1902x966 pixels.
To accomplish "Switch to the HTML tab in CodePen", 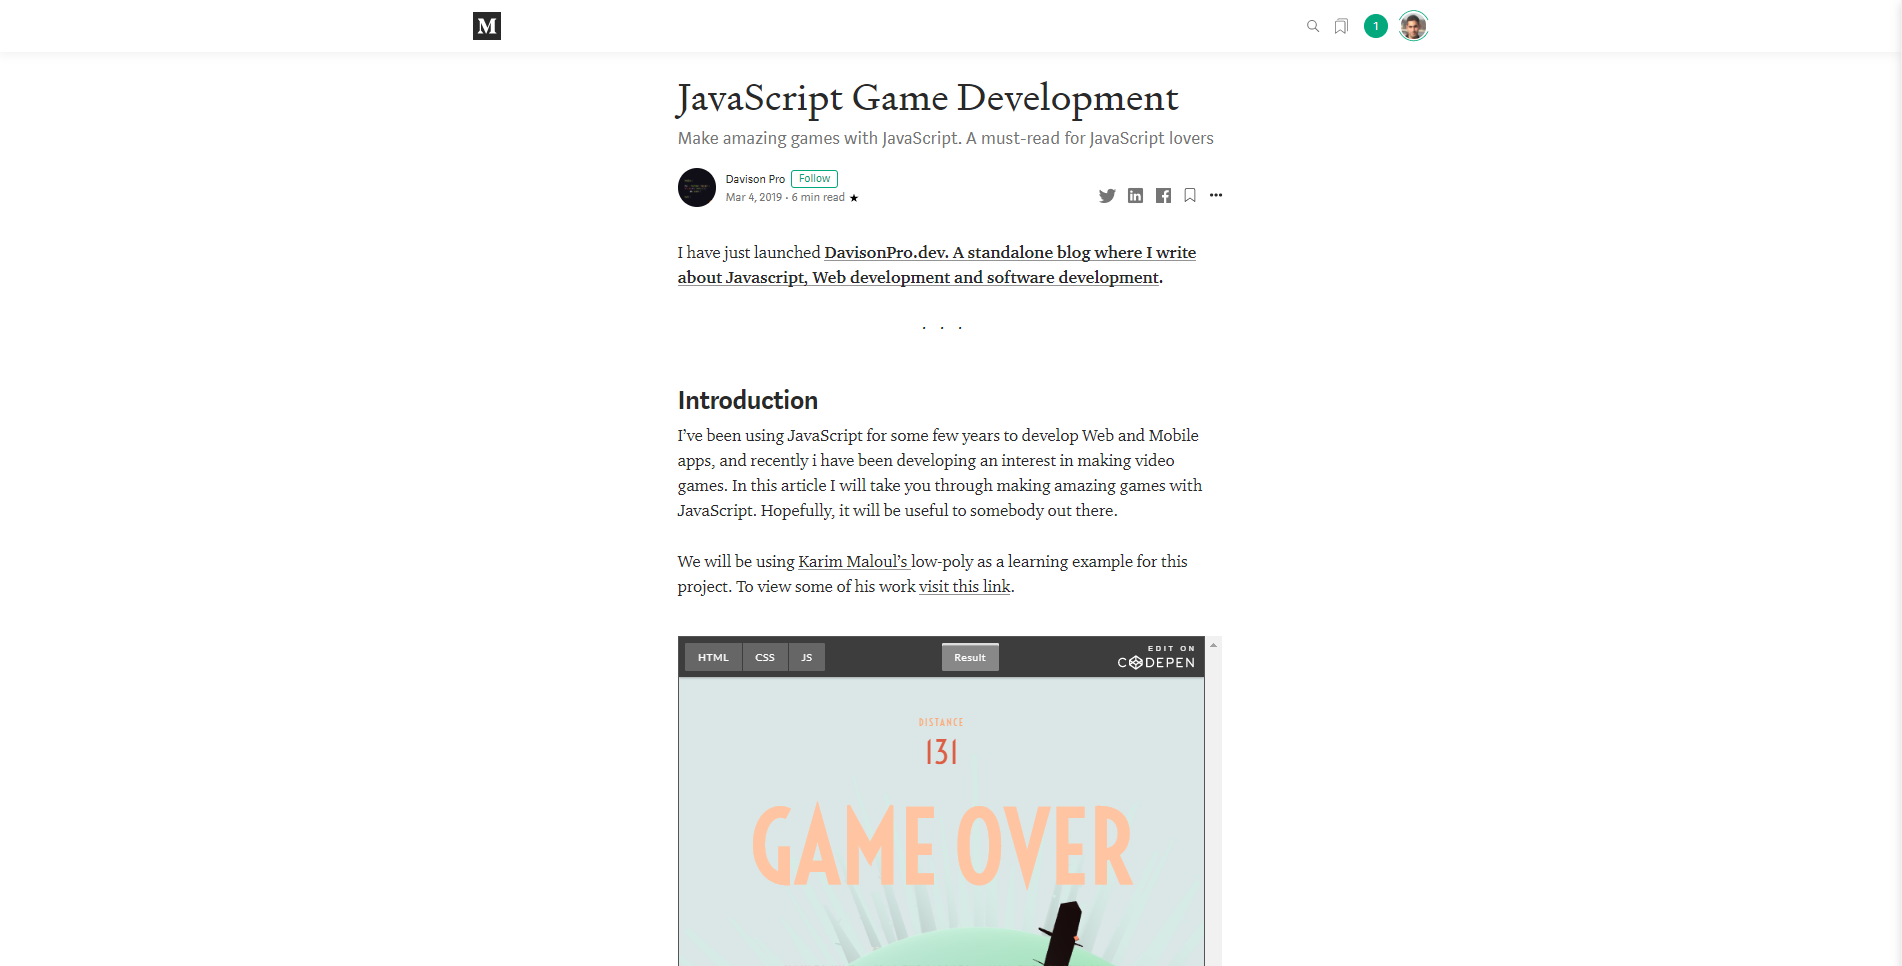I will [713, 657].
